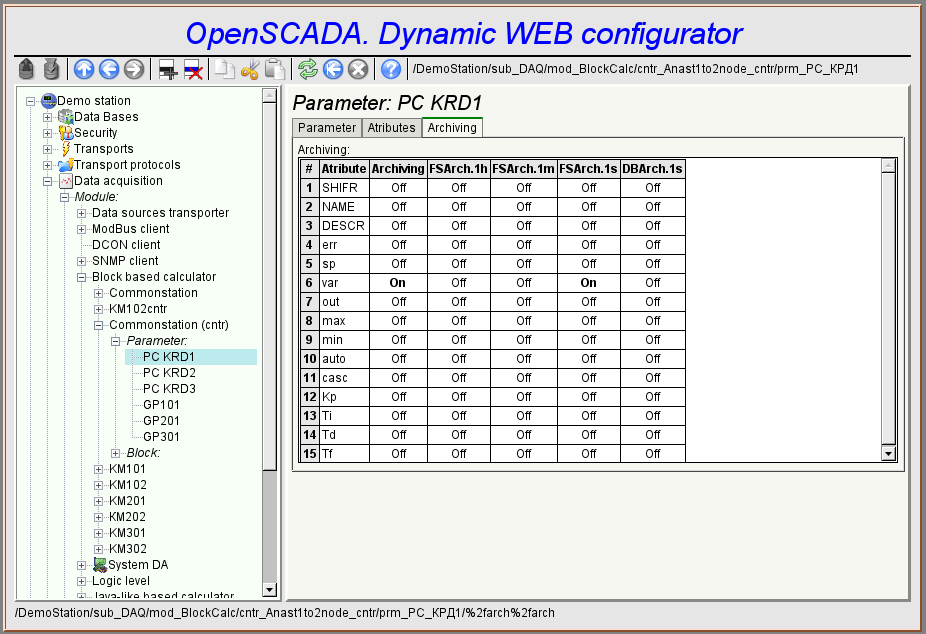This screenshot has width=926, height=634.
Task: Toggle the var row Archiving On cell
Action: click(398, 283)
